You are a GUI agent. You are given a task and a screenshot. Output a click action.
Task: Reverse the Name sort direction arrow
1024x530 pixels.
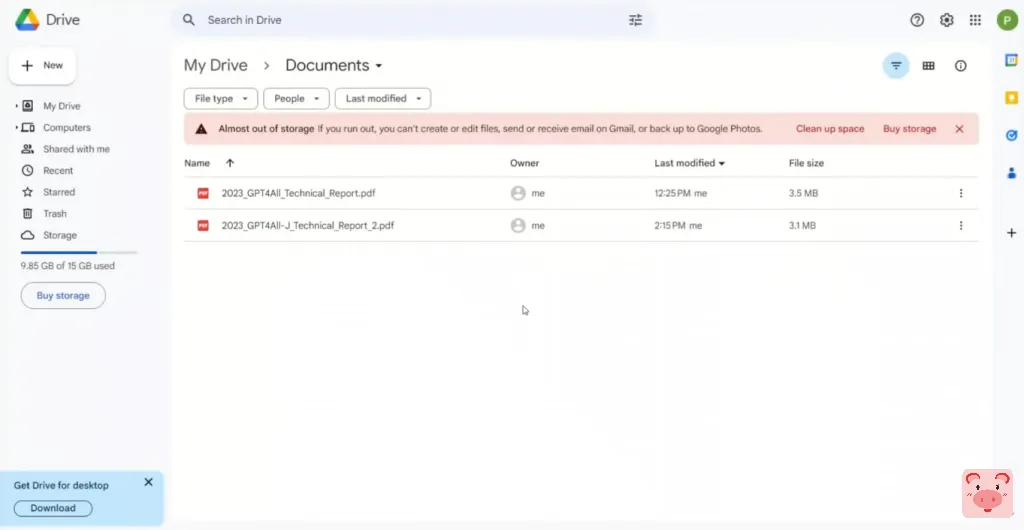230,163
